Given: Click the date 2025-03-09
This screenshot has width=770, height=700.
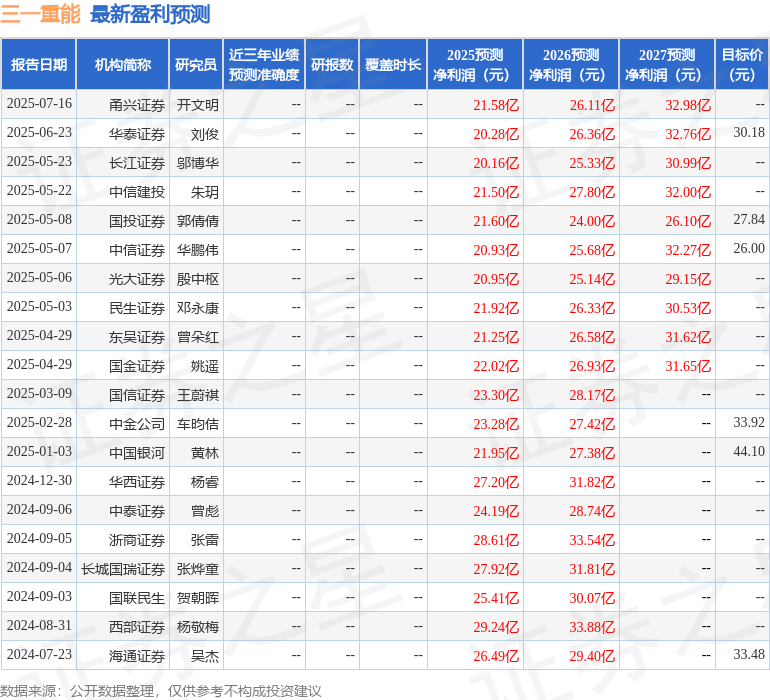Looking at the screenshot, I should 39,393.
